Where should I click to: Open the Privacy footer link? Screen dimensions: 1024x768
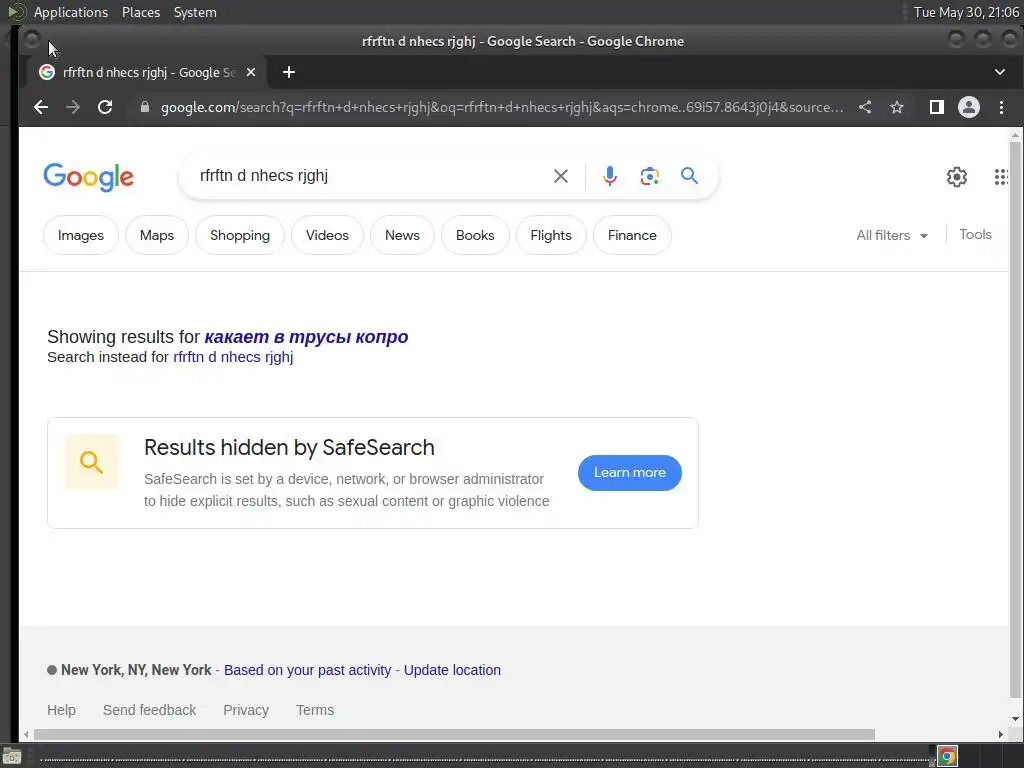[246, 710]
